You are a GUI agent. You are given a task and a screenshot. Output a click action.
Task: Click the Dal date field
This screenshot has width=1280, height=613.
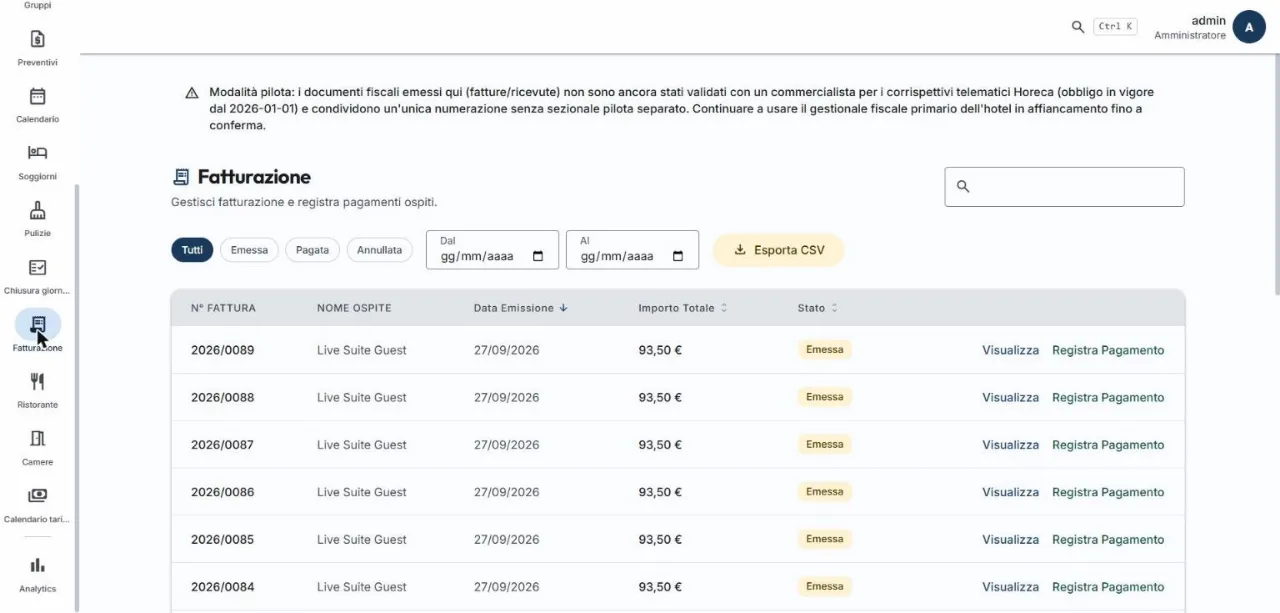(x=492, y=250)
